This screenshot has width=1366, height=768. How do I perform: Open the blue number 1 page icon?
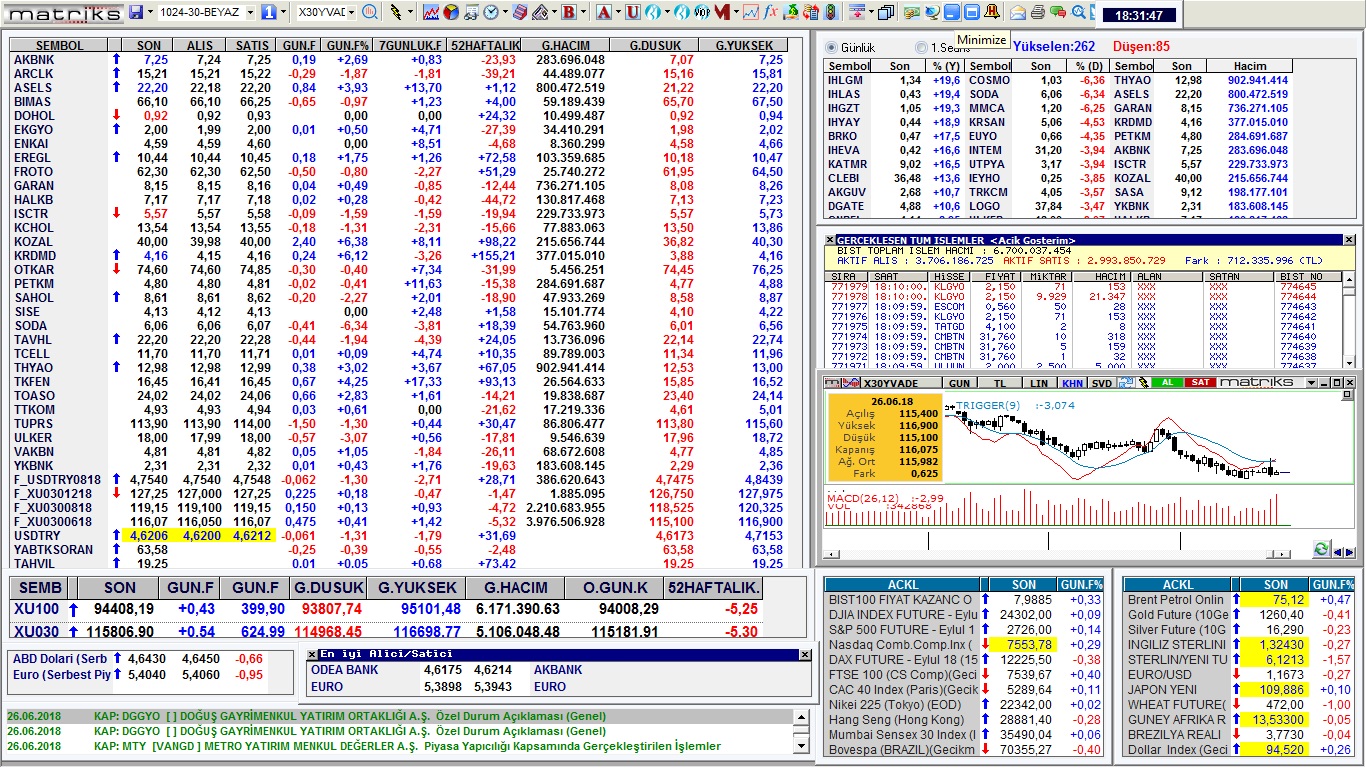pyautogui.click(x=268, y=12)
